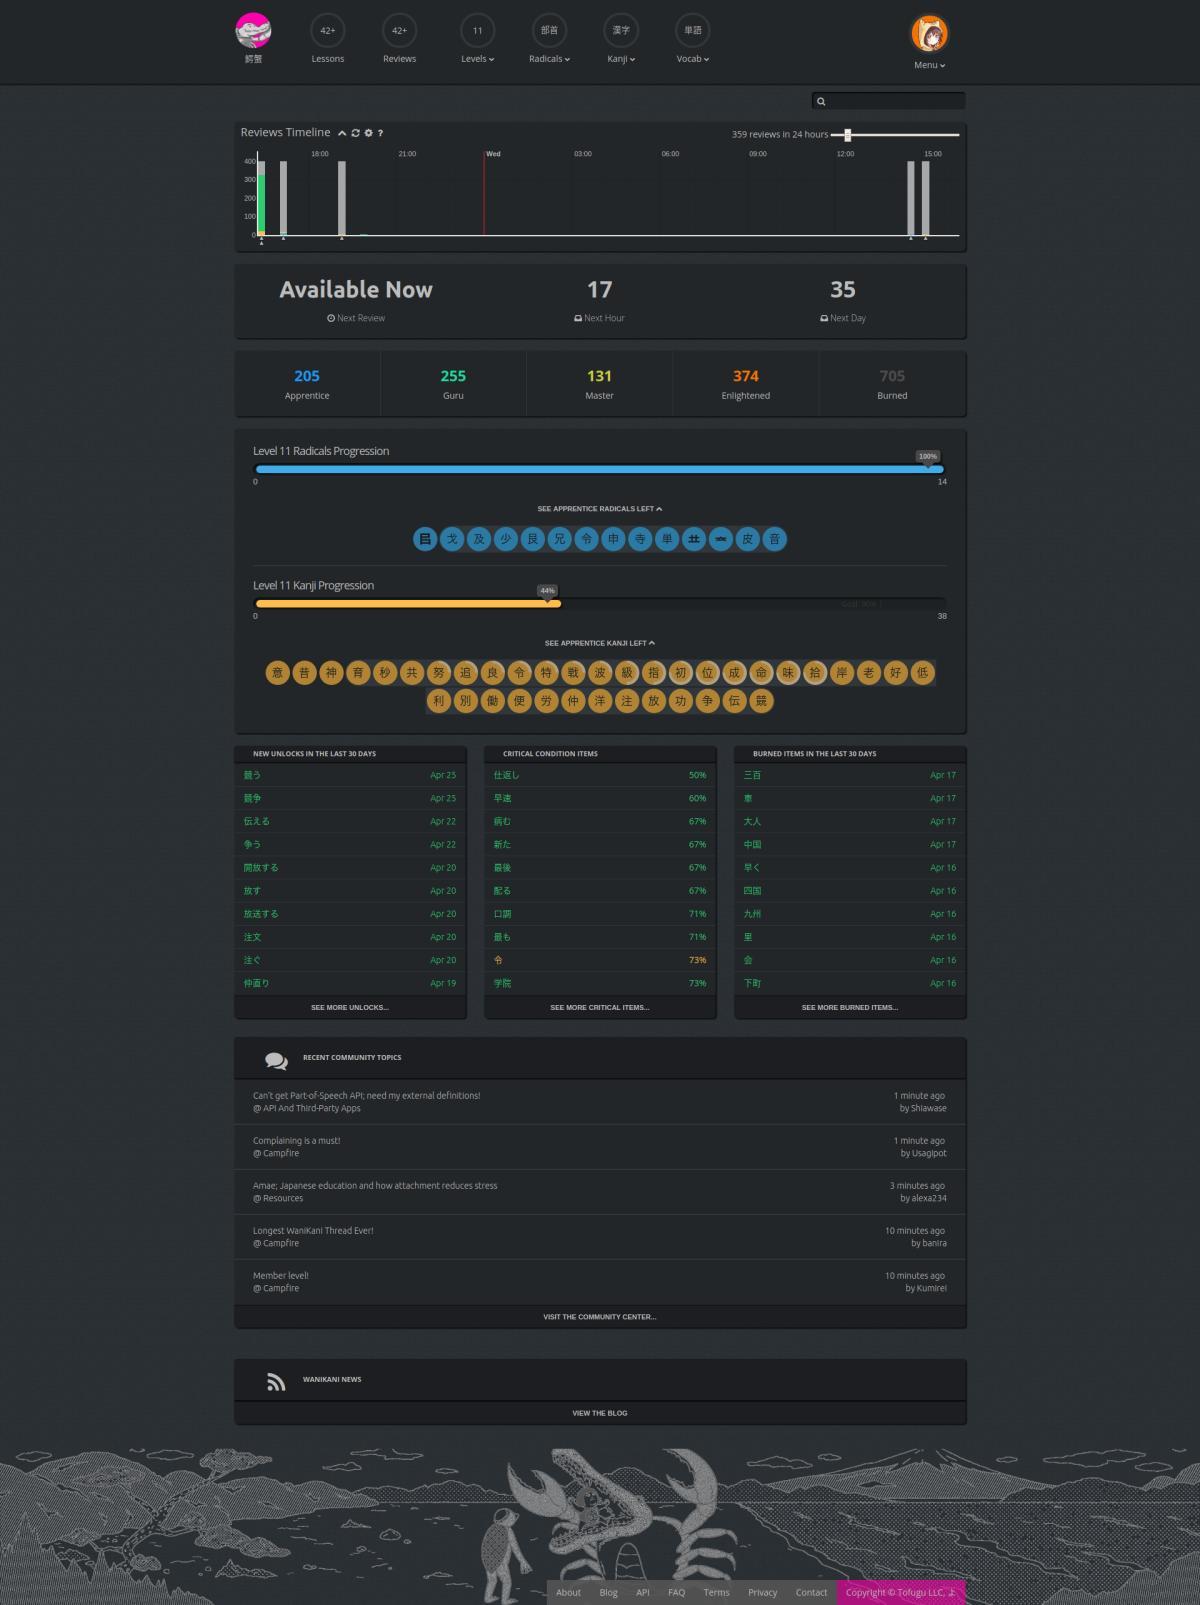Click the Lessons 42+ badge
Screen dimensions: 1200x1605
(x=327, y=31)
